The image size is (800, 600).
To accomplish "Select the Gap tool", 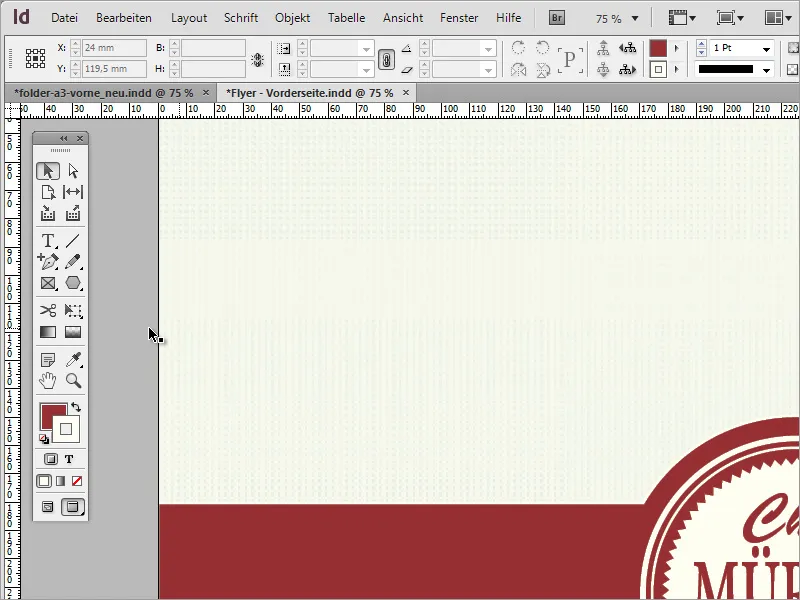I will pyautogui.click(x=73, y=192).
